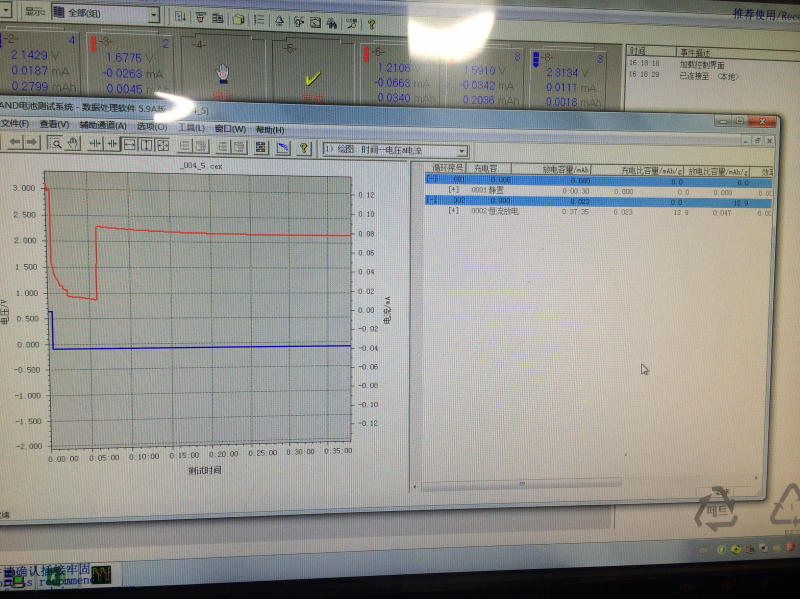
Task: Click the back arrow toolbar icon
Action: tap(15, 143)
